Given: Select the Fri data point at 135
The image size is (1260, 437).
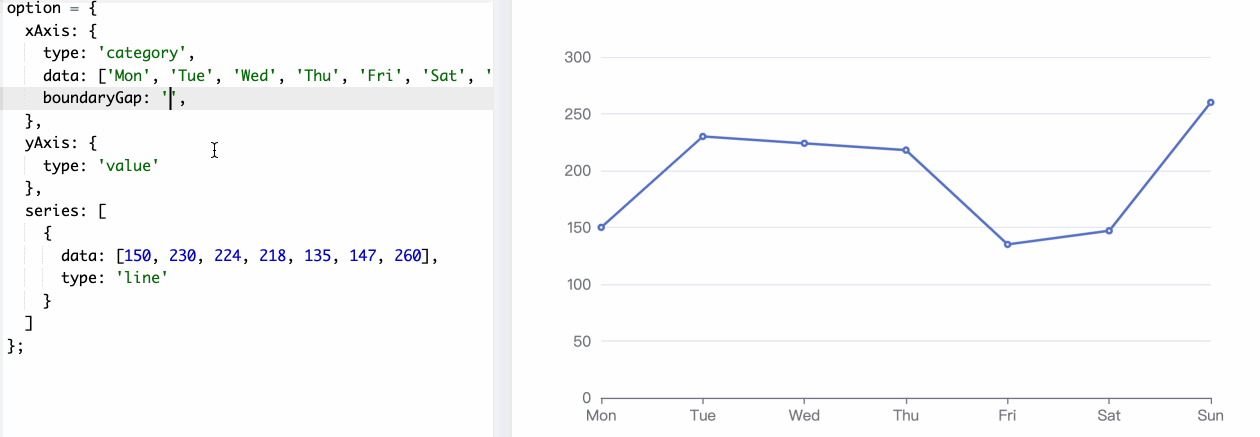Looking at the screenshot, I should (x=1007, y=244).
